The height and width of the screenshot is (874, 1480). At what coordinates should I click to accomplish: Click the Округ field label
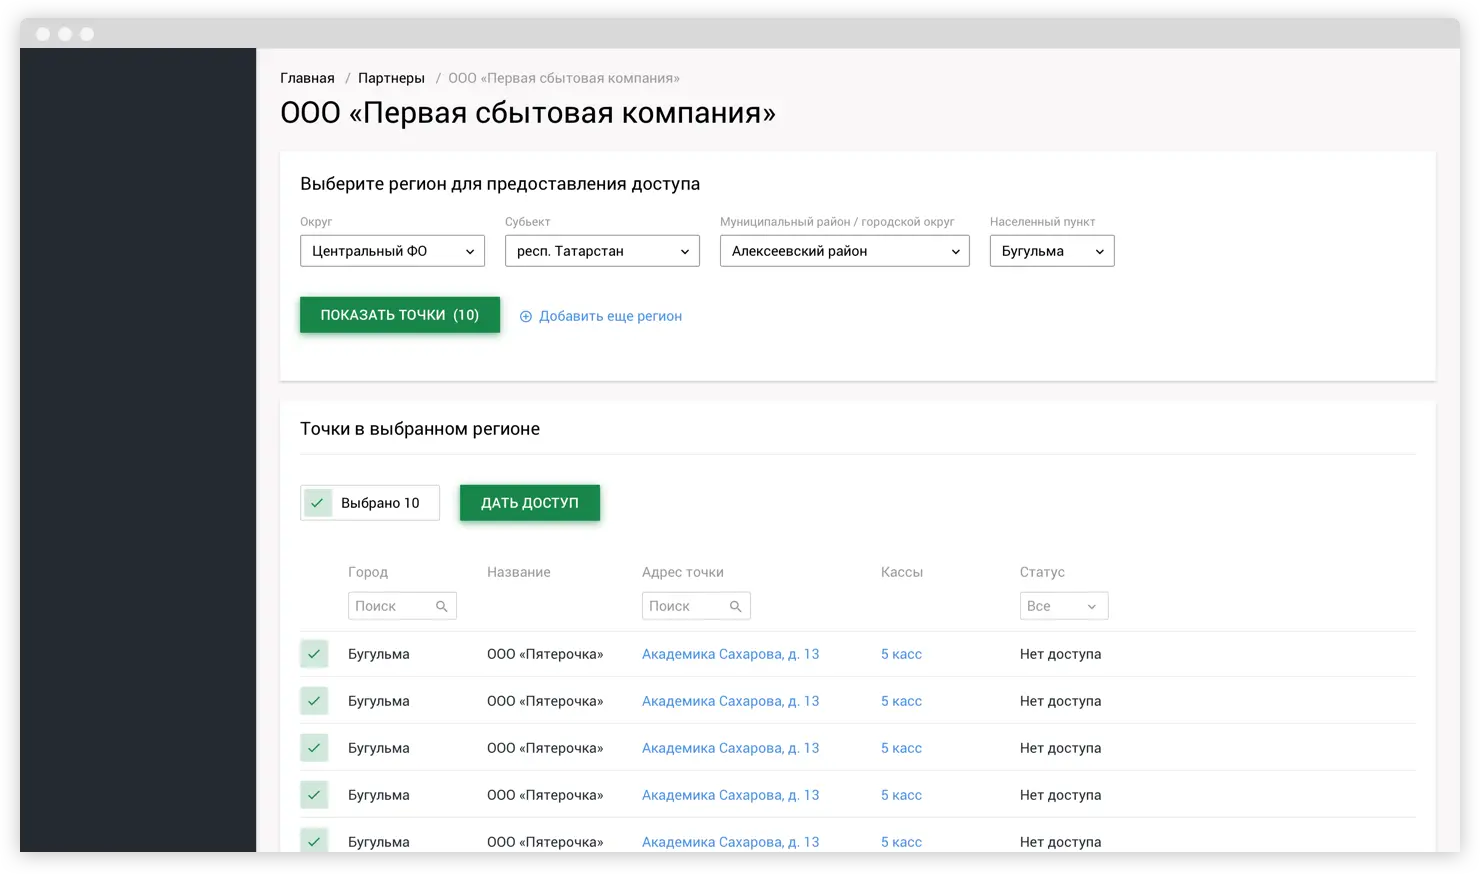point(316,222)
